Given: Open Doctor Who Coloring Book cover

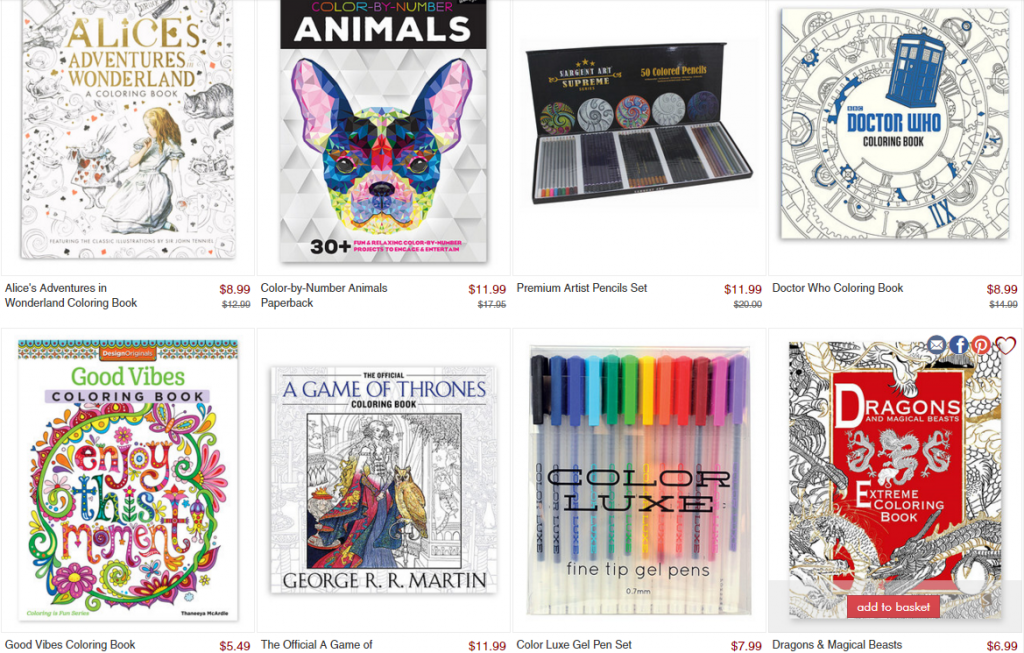Looking at the screenshot, I should (x=895, y=123).
